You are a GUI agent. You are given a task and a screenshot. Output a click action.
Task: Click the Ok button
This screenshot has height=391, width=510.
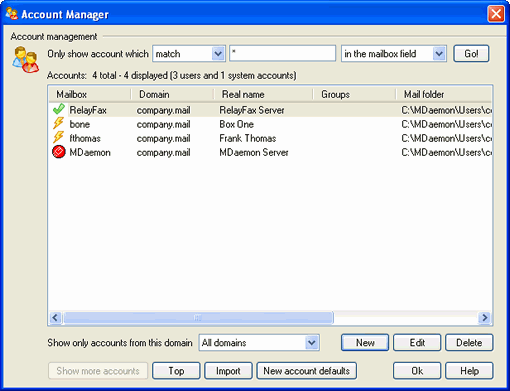point(417,371)
